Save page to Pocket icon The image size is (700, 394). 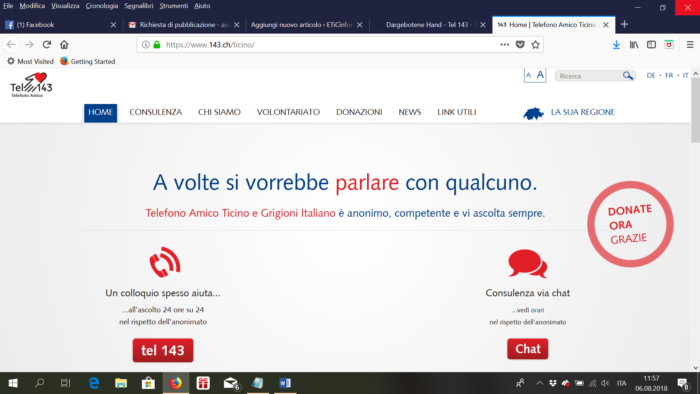tap(520, 45)
